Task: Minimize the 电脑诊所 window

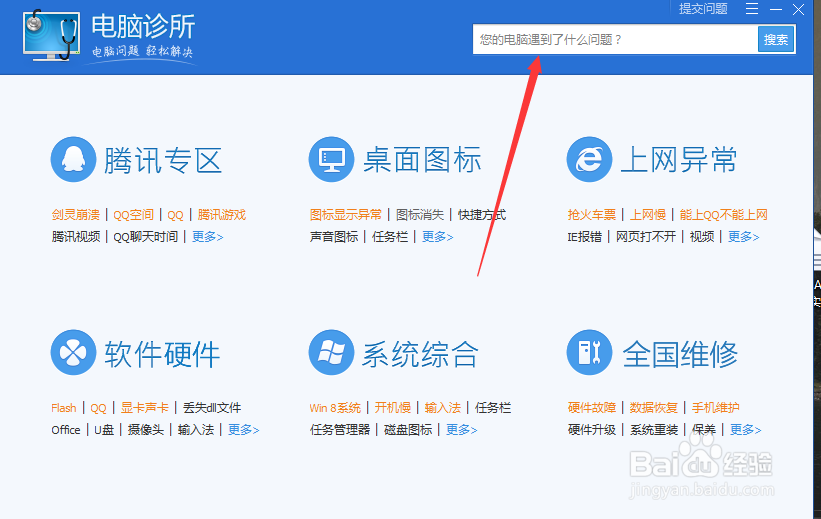Action: point(776,9)
